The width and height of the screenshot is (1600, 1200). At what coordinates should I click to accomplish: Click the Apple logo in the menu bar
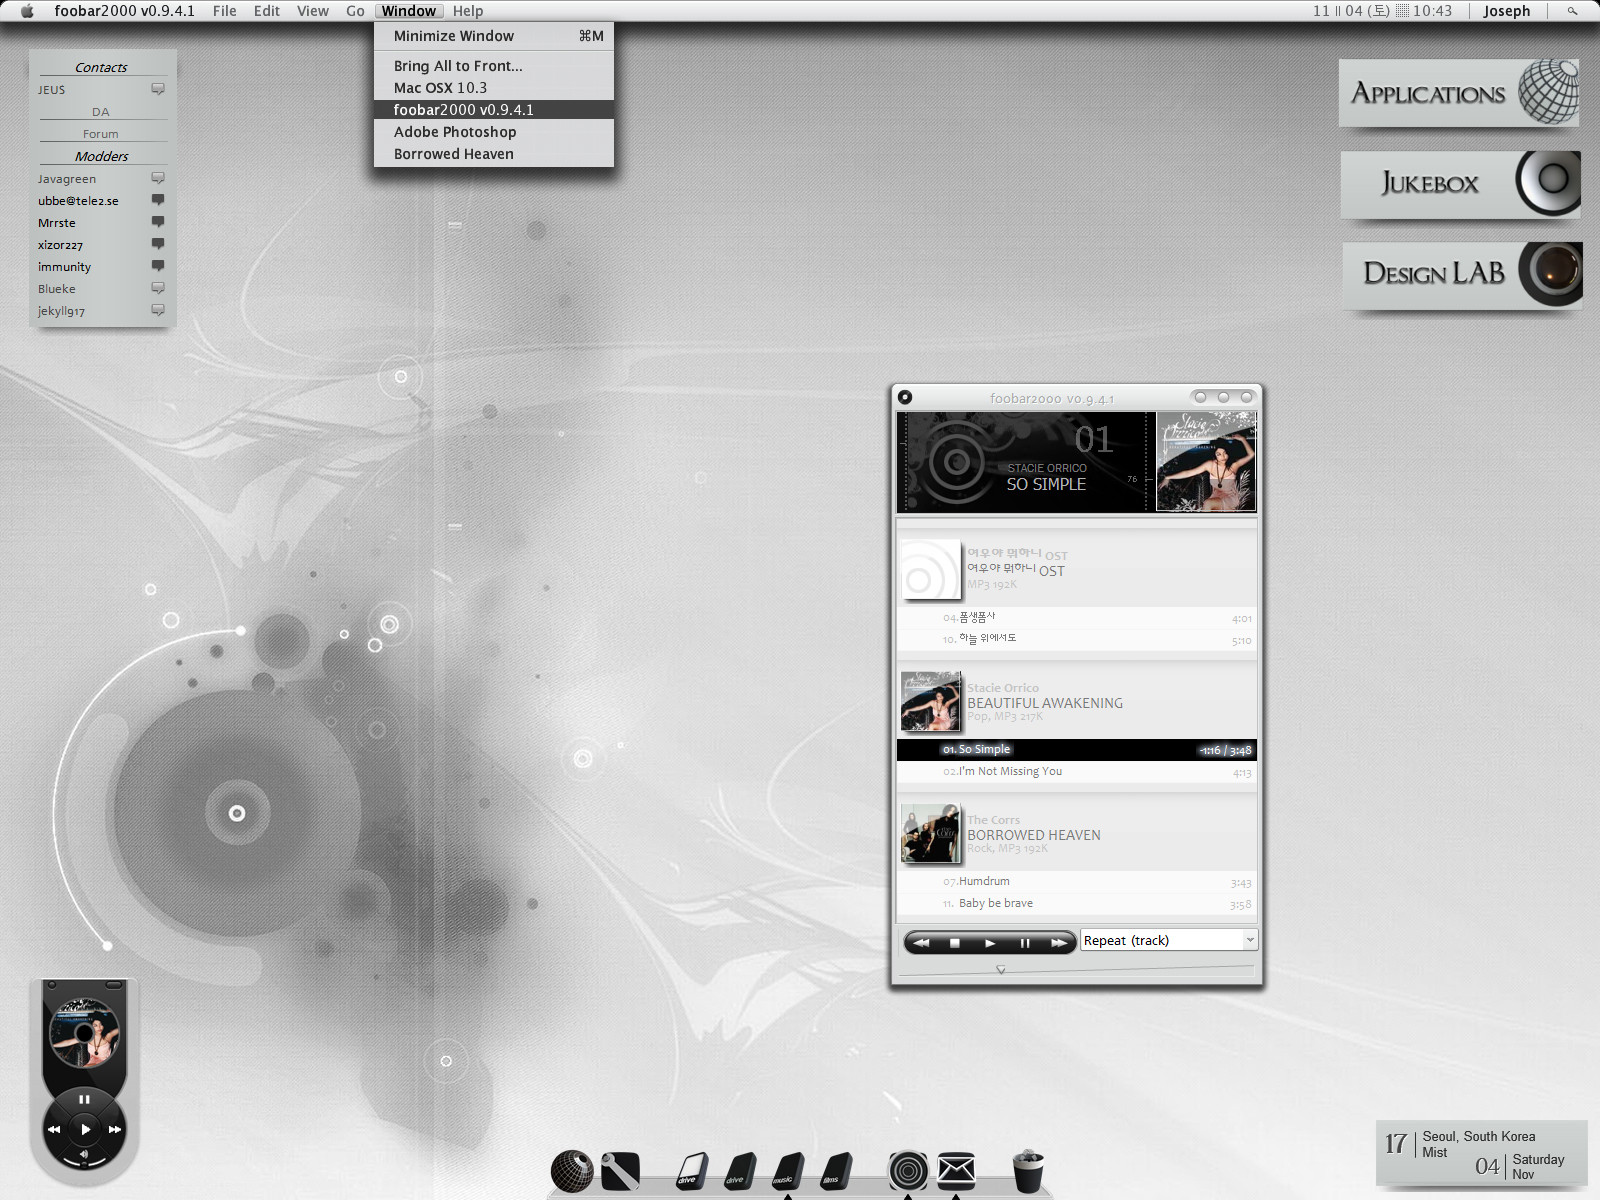[27, 11]
